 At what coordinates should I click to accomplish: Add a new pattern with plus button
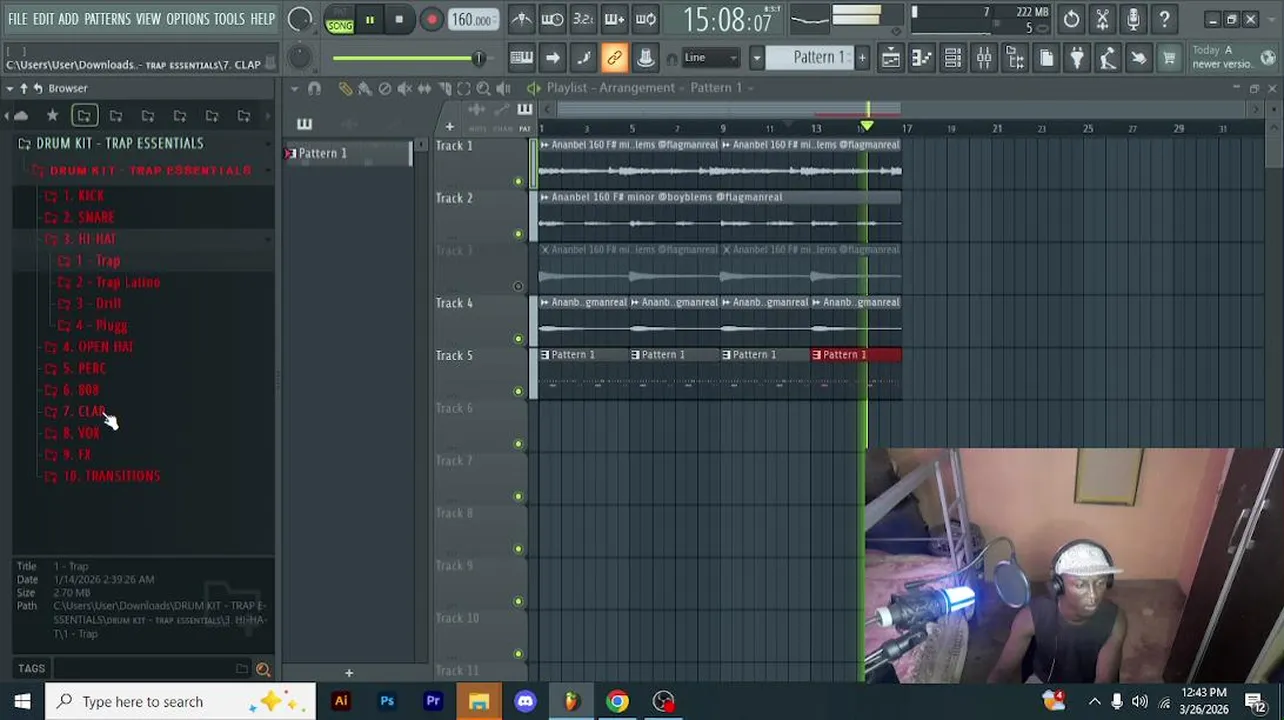click(x=862, y=58)
